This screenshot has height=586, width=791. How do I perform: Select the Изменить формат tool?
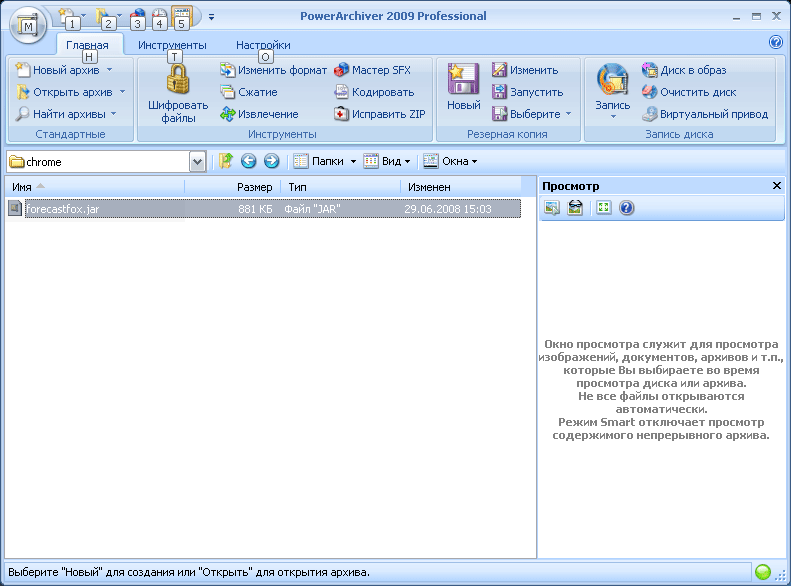[x=273, y=70]
